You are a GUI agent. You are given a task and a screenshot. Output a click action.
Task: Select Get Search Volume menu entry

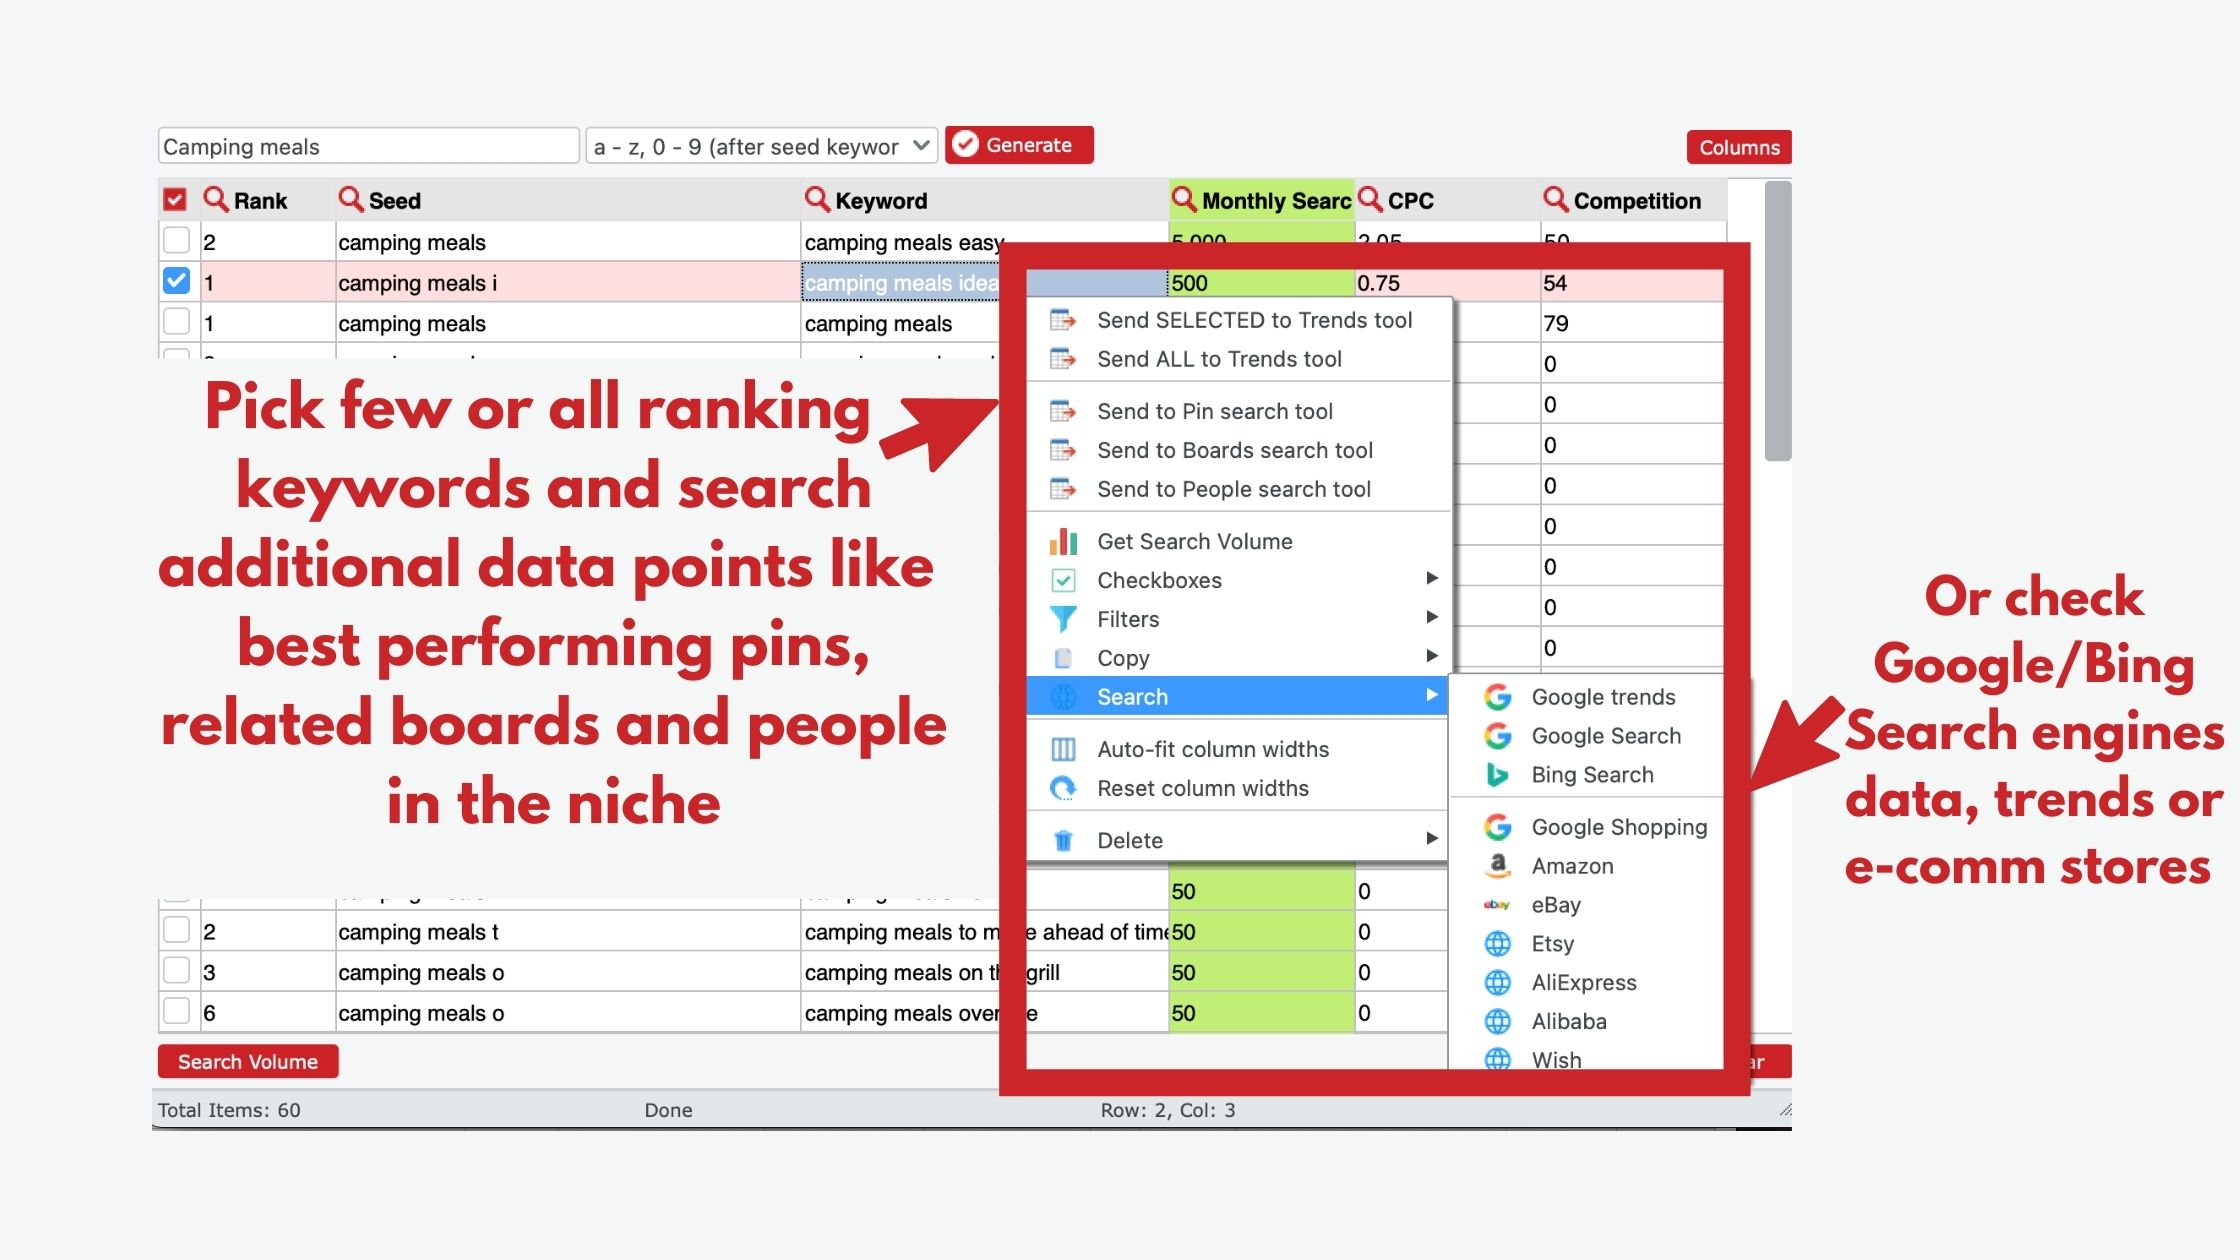[1238, 541]
